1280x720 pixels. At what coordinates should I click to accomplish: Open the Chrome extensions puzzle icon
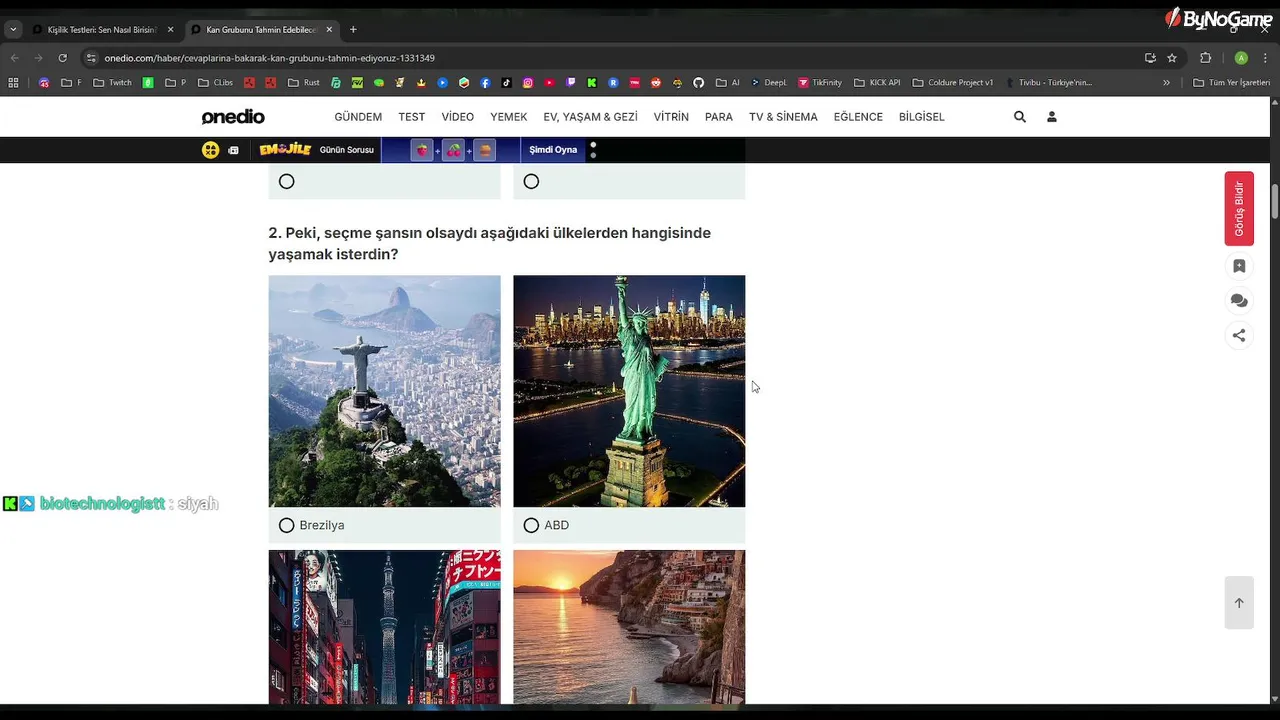(1206, 58)
